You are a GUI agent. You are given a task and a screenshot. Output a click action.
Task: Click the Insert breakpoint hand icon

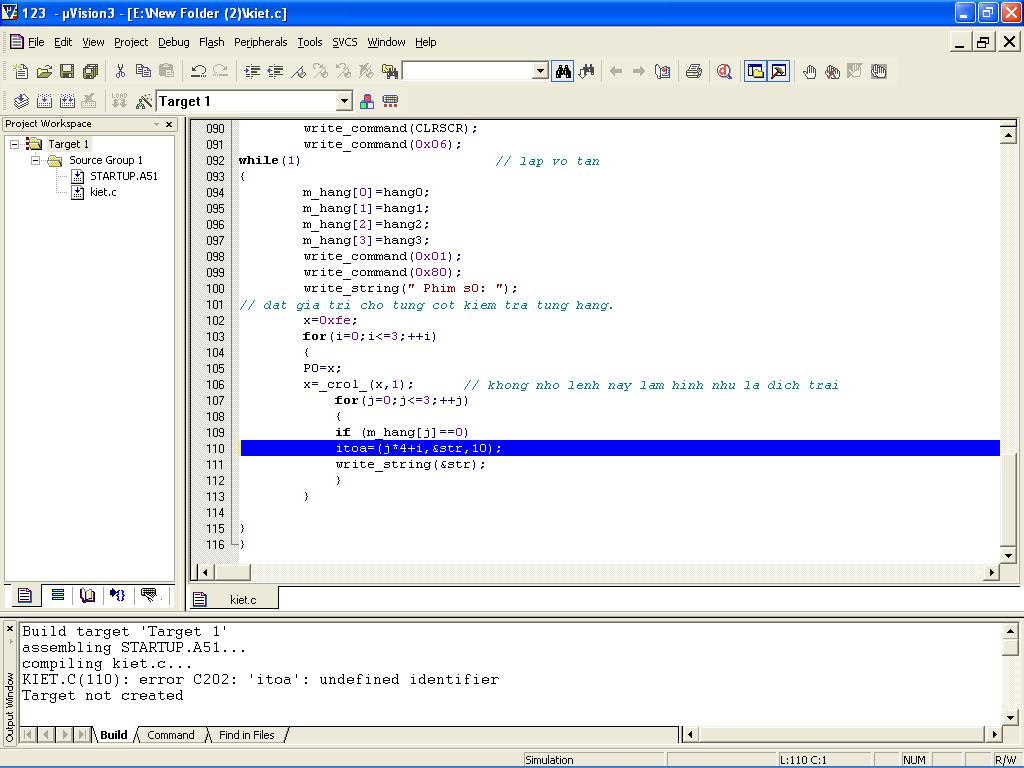point(809,71)
